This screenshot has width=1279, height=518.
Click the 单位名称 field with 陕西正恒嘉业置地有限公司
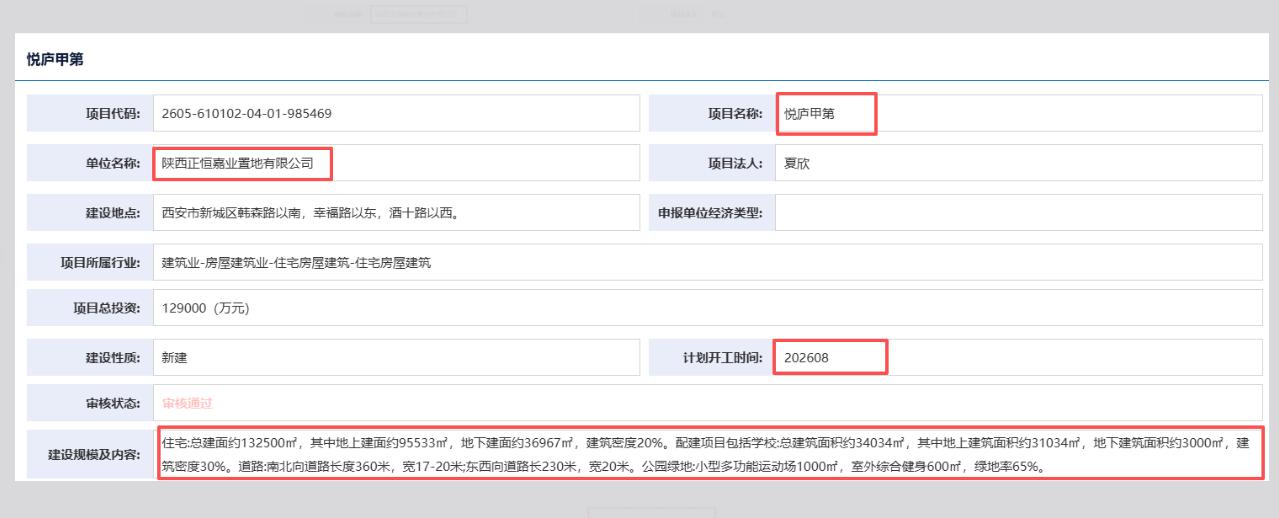pos(396,163)
